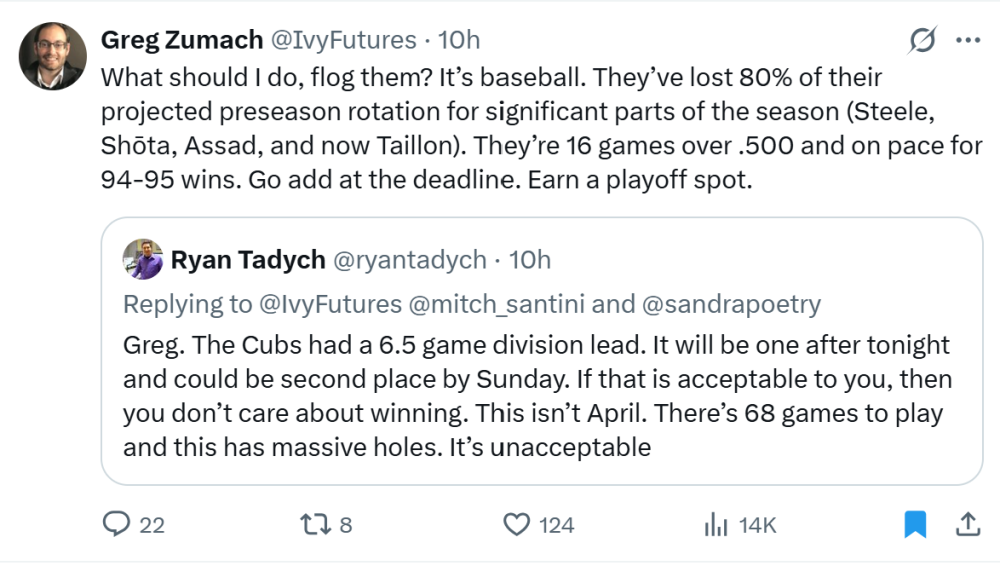Click the reply comment bubble icon

(118, 524)
